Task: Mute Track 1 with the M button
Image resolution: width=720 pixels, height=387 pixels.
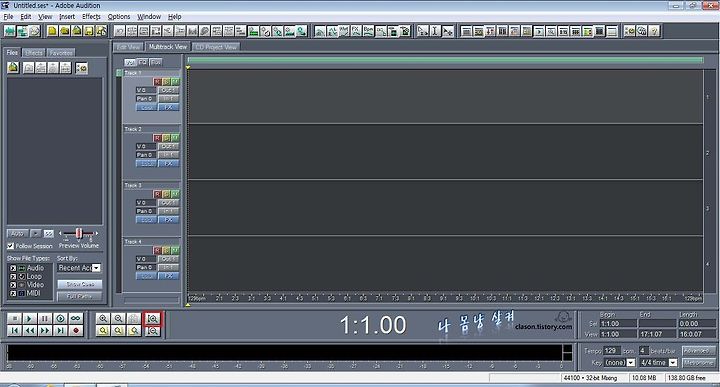Action: tap(174, 82)
